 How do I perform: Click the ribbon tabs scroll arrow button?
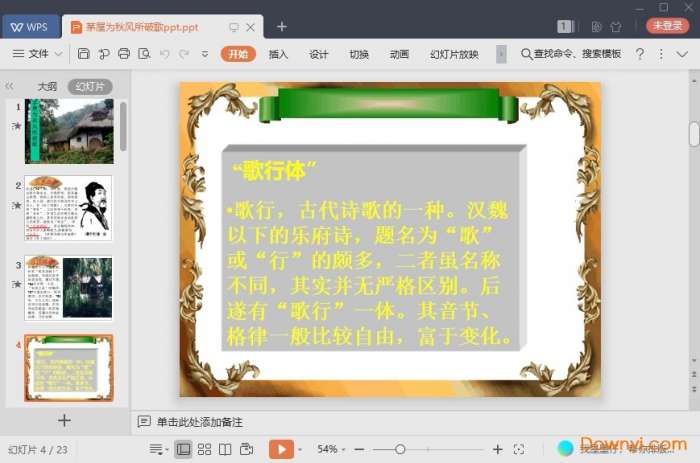501,54
